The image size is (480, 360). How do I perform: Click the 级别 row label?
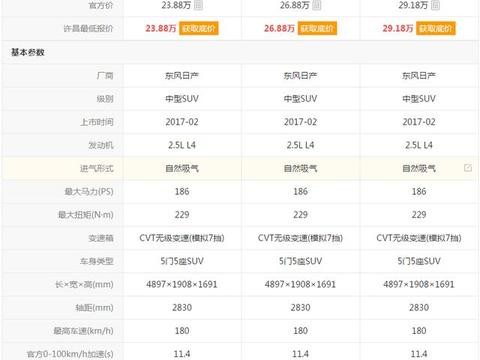click(x=105, y=99)
